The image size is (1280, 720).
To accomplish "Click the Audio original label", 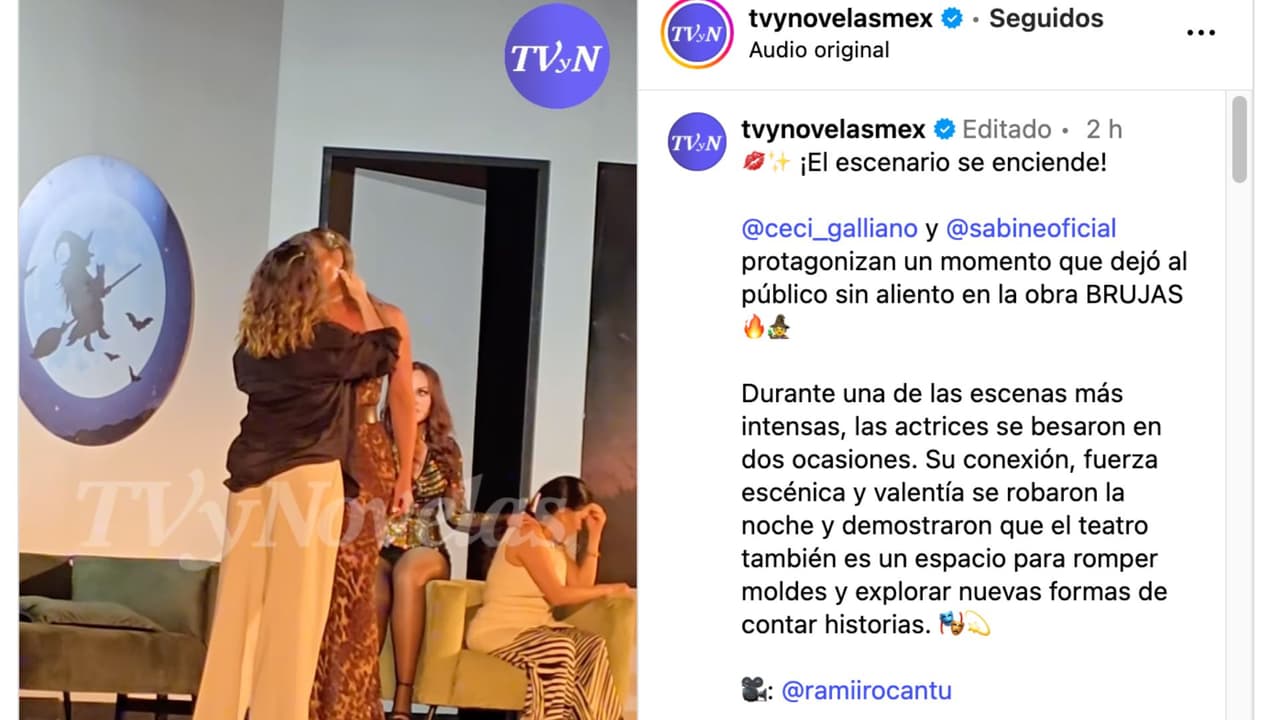I will click(819, 49).
